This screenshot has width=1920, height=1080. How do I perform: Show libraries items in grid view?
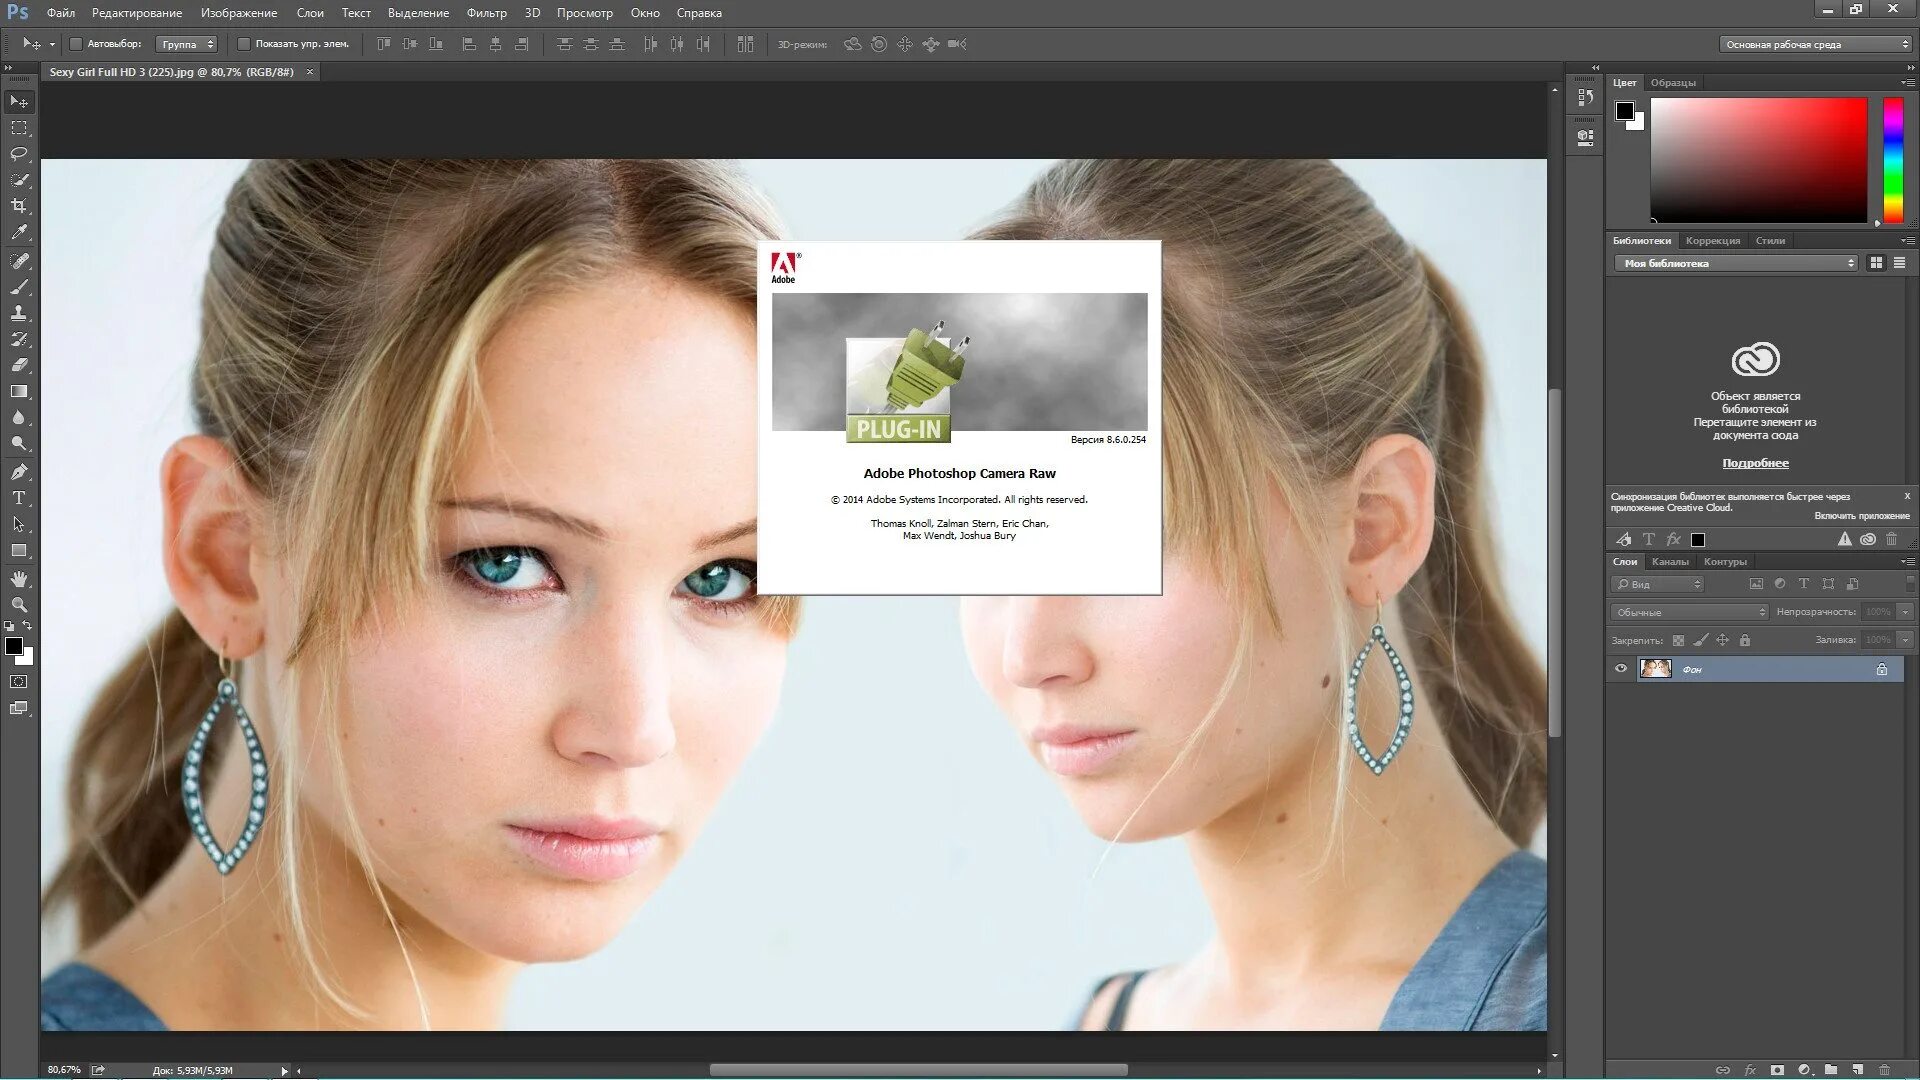[1876, 263]
